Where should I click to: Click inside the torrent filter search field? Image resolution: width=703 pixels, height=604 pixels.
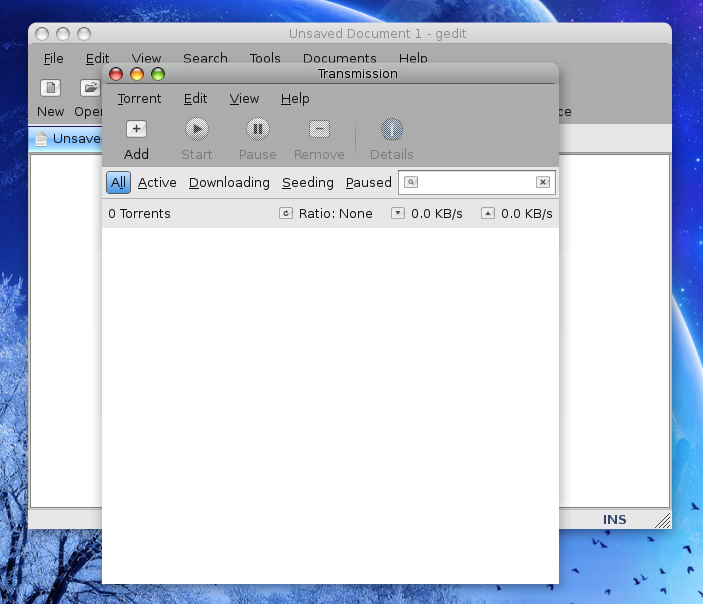click(477, 182)
